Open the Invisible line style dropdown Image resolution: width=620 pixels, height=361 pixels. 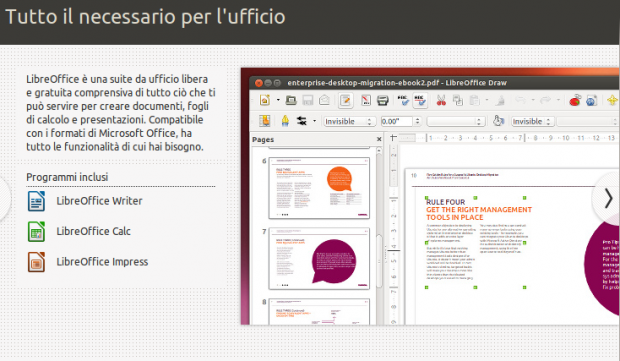click(348, 121)
